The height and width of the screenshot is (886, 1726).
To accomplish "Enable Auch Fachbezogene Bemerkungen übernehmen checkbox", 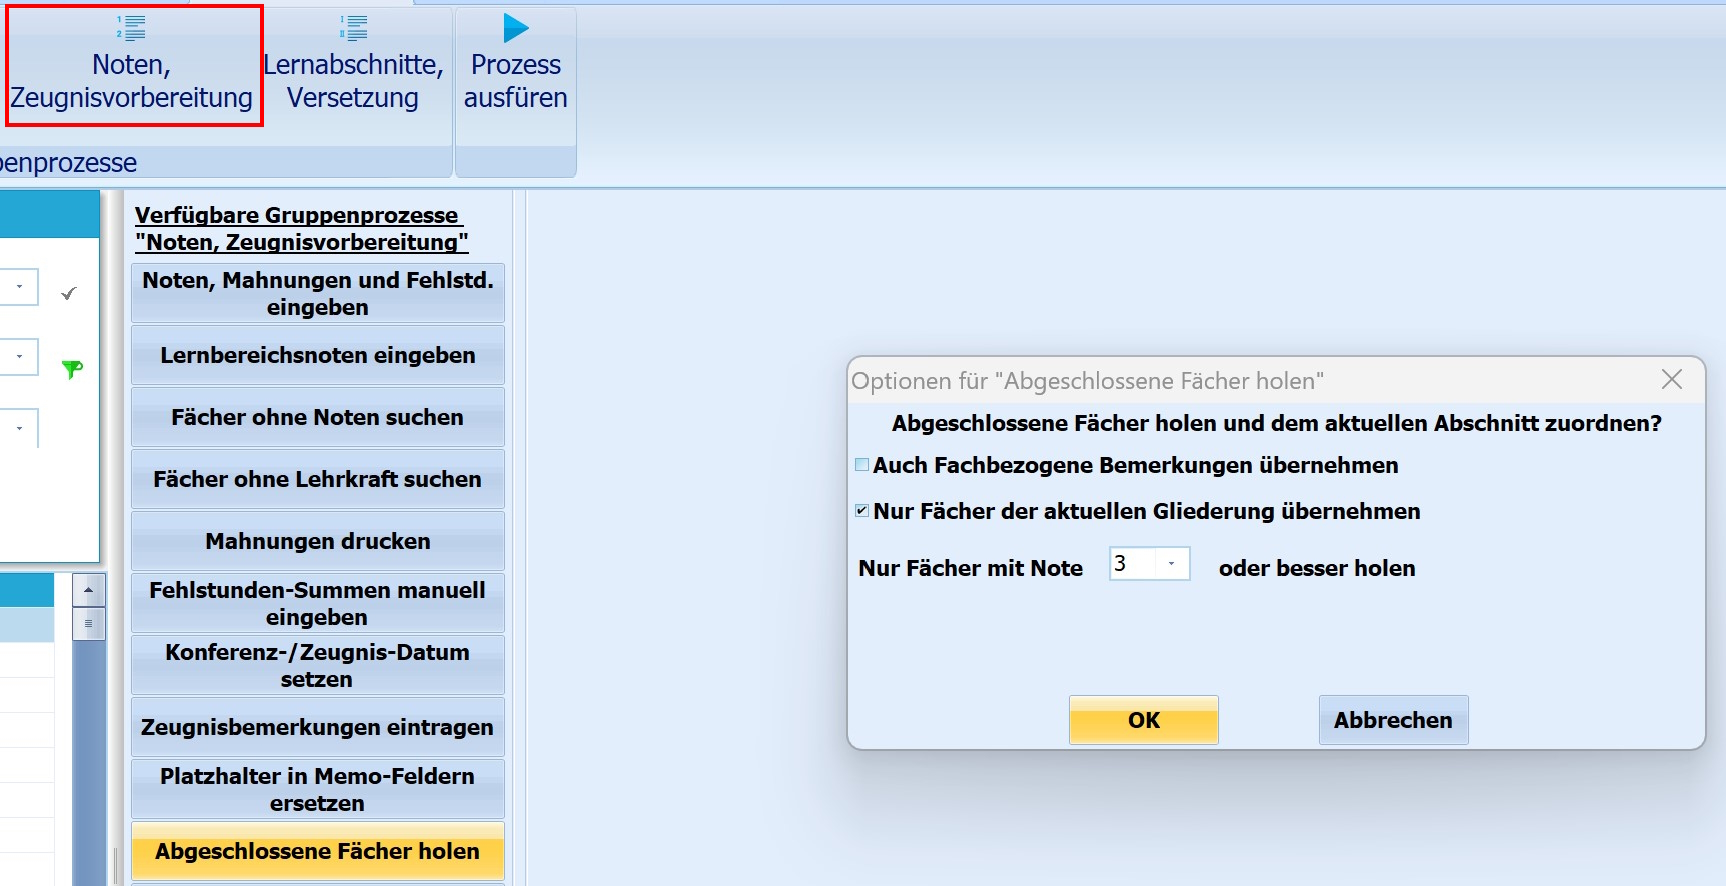I will point(862,465).
